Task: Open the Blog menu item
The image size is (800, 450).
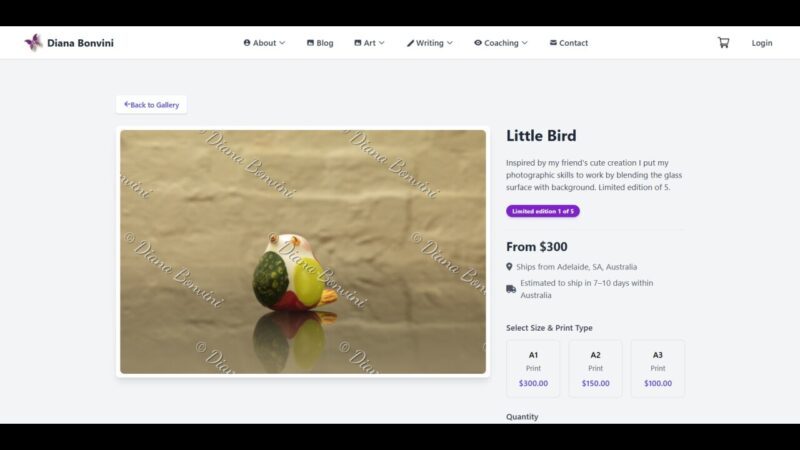Action: (320, 43)
